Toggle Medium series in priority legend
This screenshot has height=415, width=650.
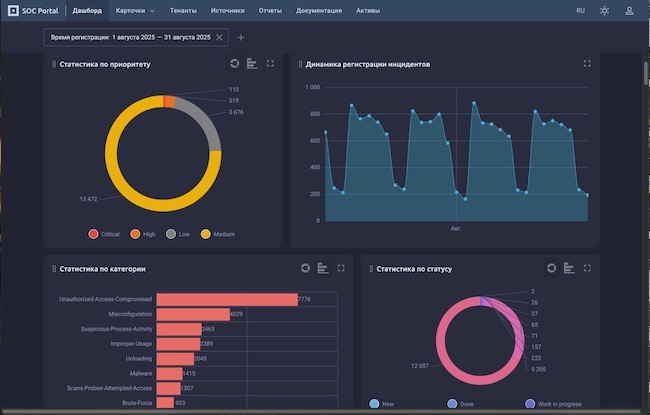pyautogui.click(x=217, y=234)
